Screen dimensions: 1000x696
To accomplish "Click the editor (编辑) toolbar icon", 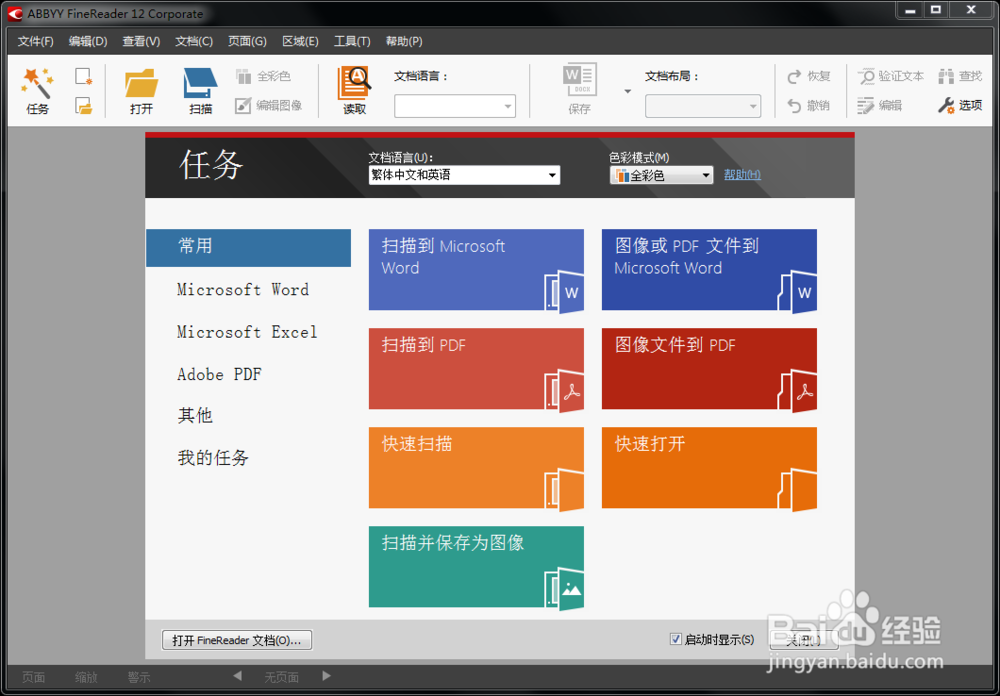I will pos(879,105).
